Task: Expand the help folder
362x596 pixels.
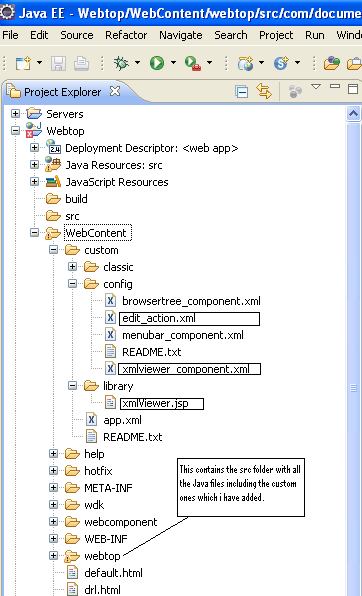Action: (x=53, y=454)
